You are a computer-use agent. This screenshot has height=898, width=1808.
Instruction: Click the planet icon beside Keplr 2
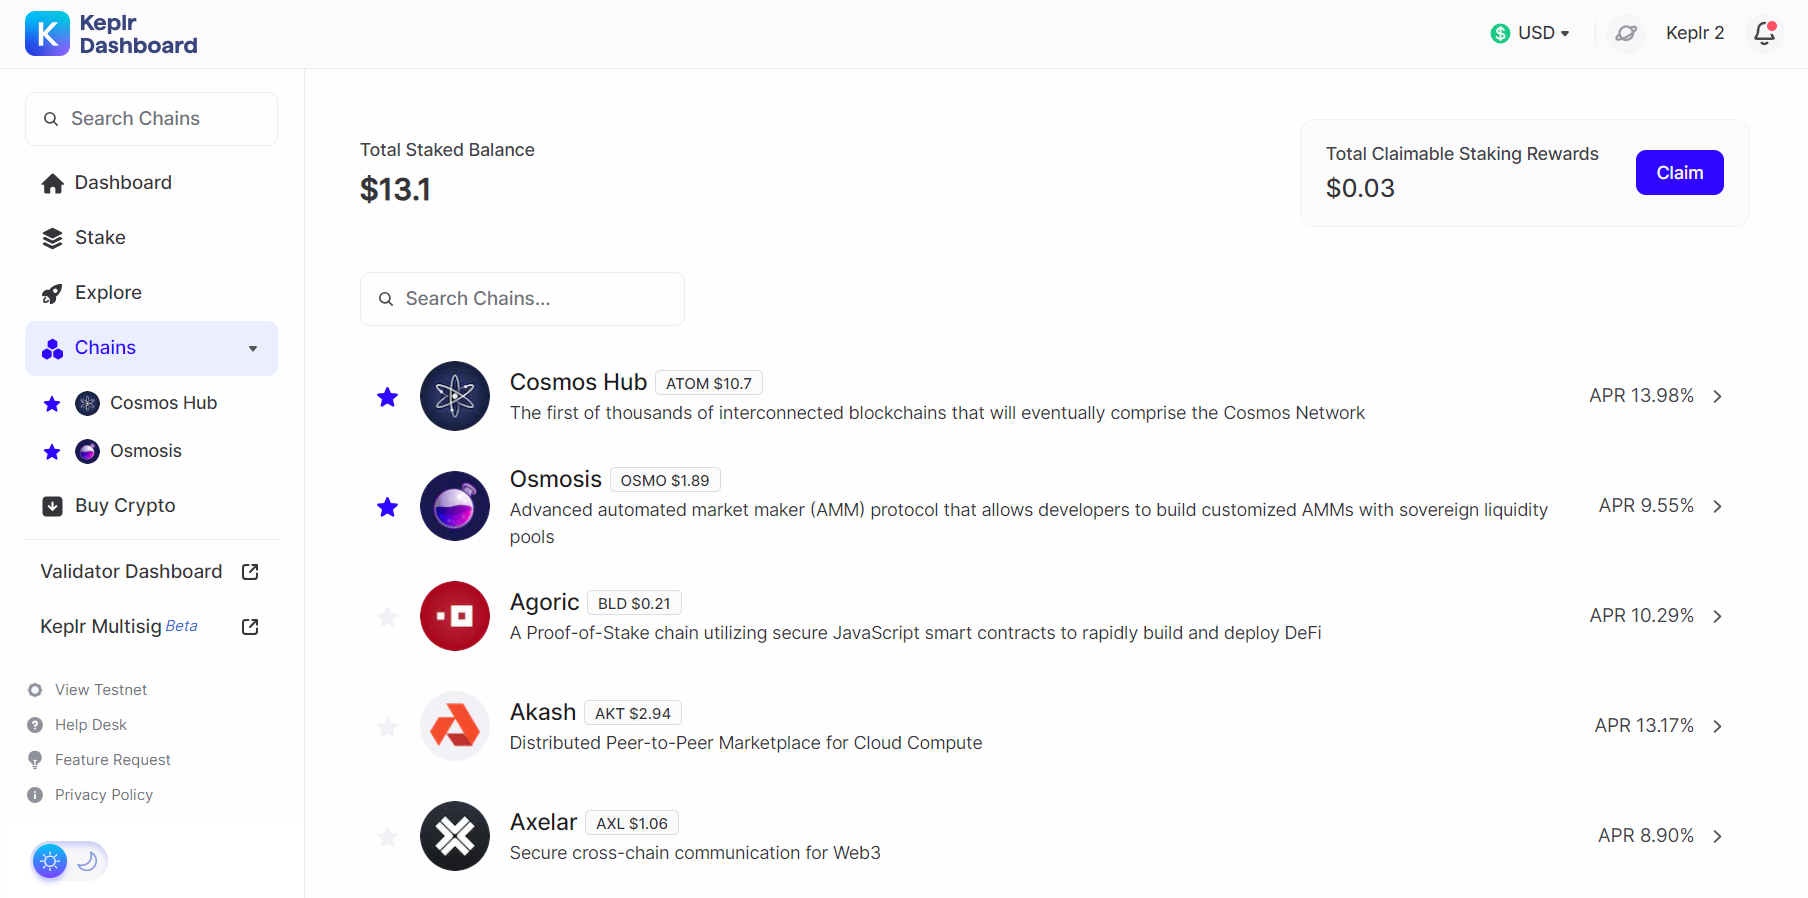[1626, 33]
